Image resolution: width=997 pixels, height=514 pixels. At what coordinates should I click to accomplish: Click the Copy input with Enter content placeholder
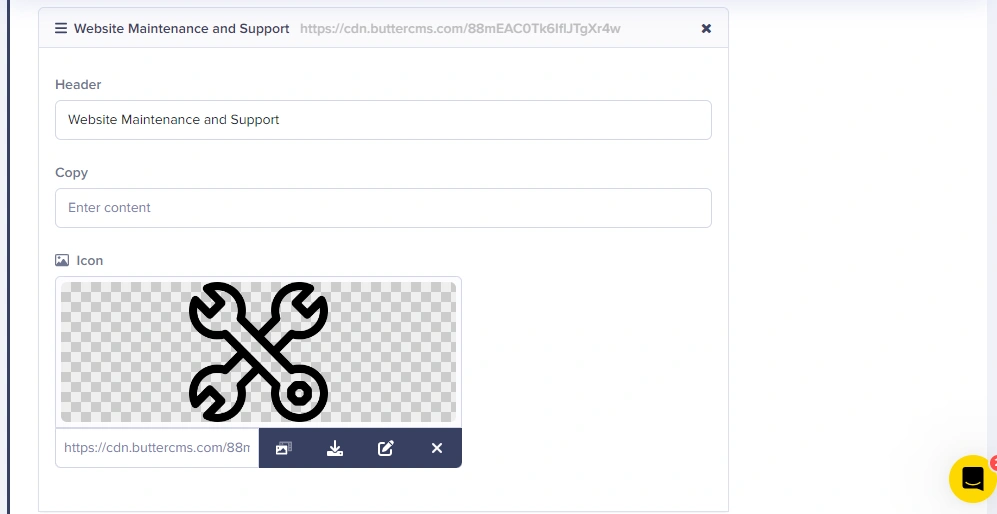point(383,208)
